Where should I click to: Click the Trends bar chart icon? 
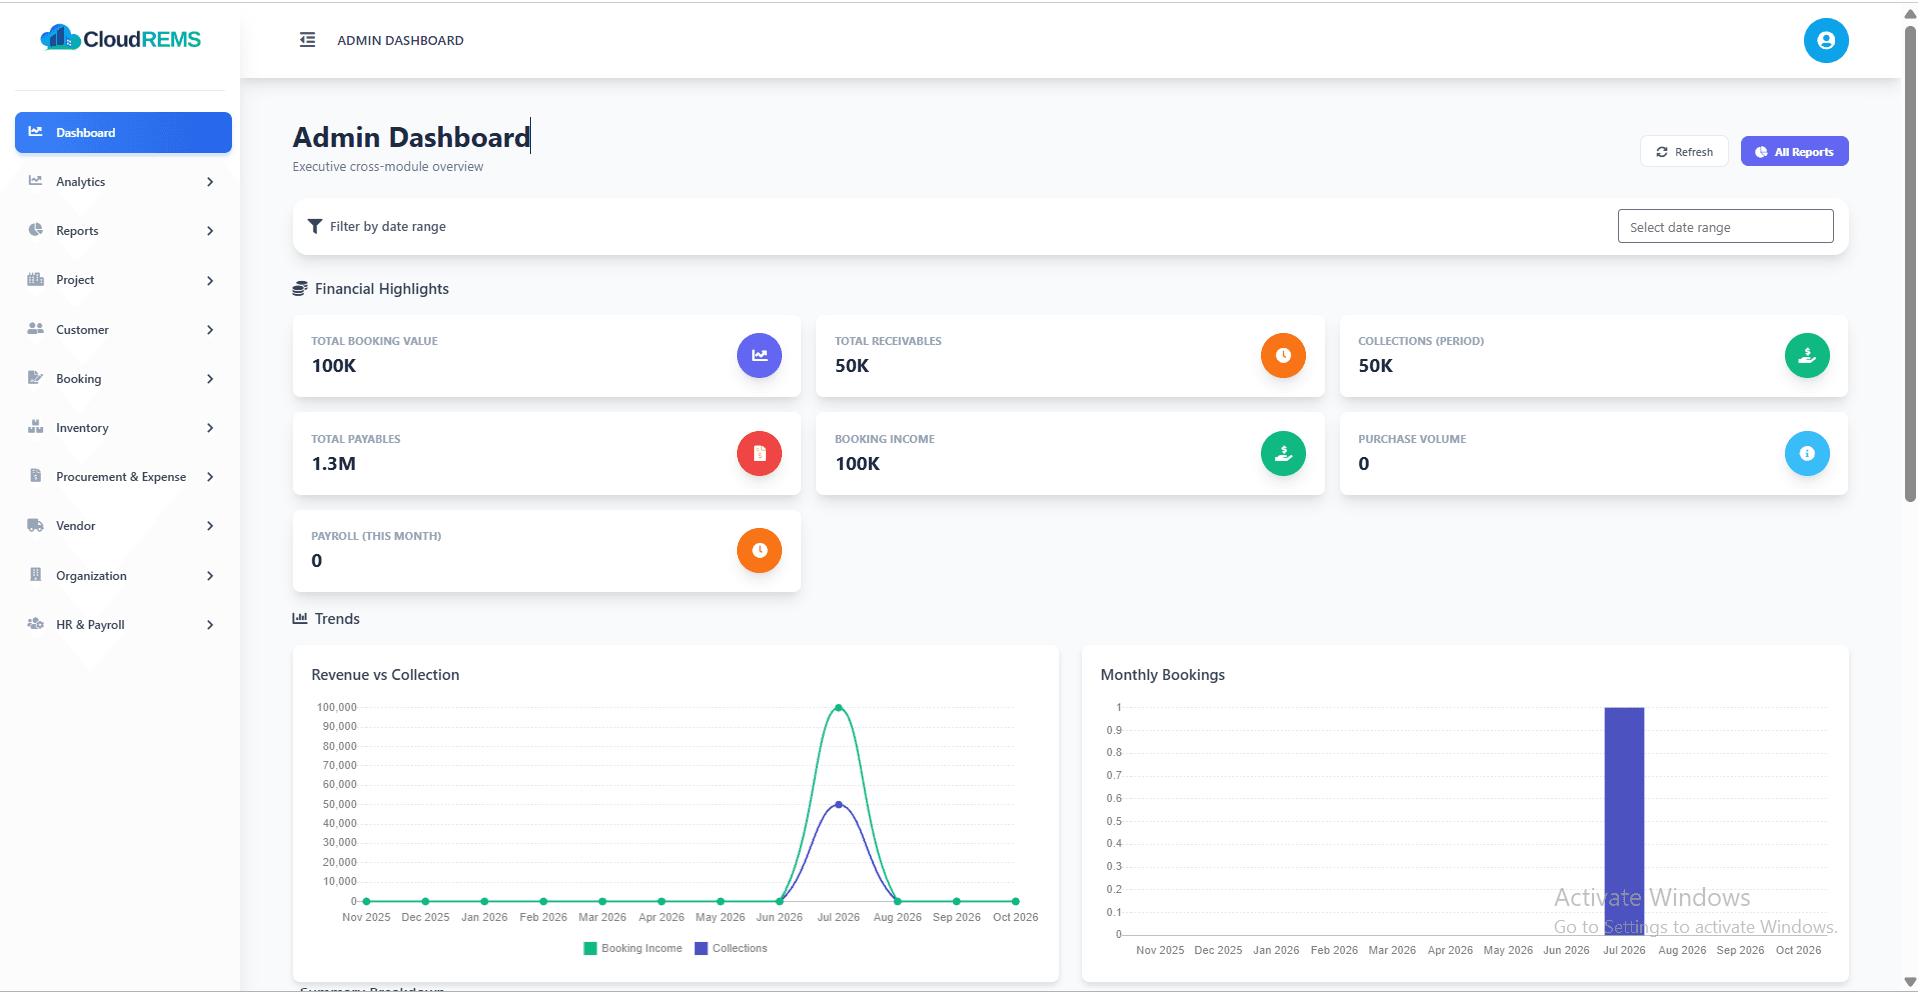click(x=299, y=618)
